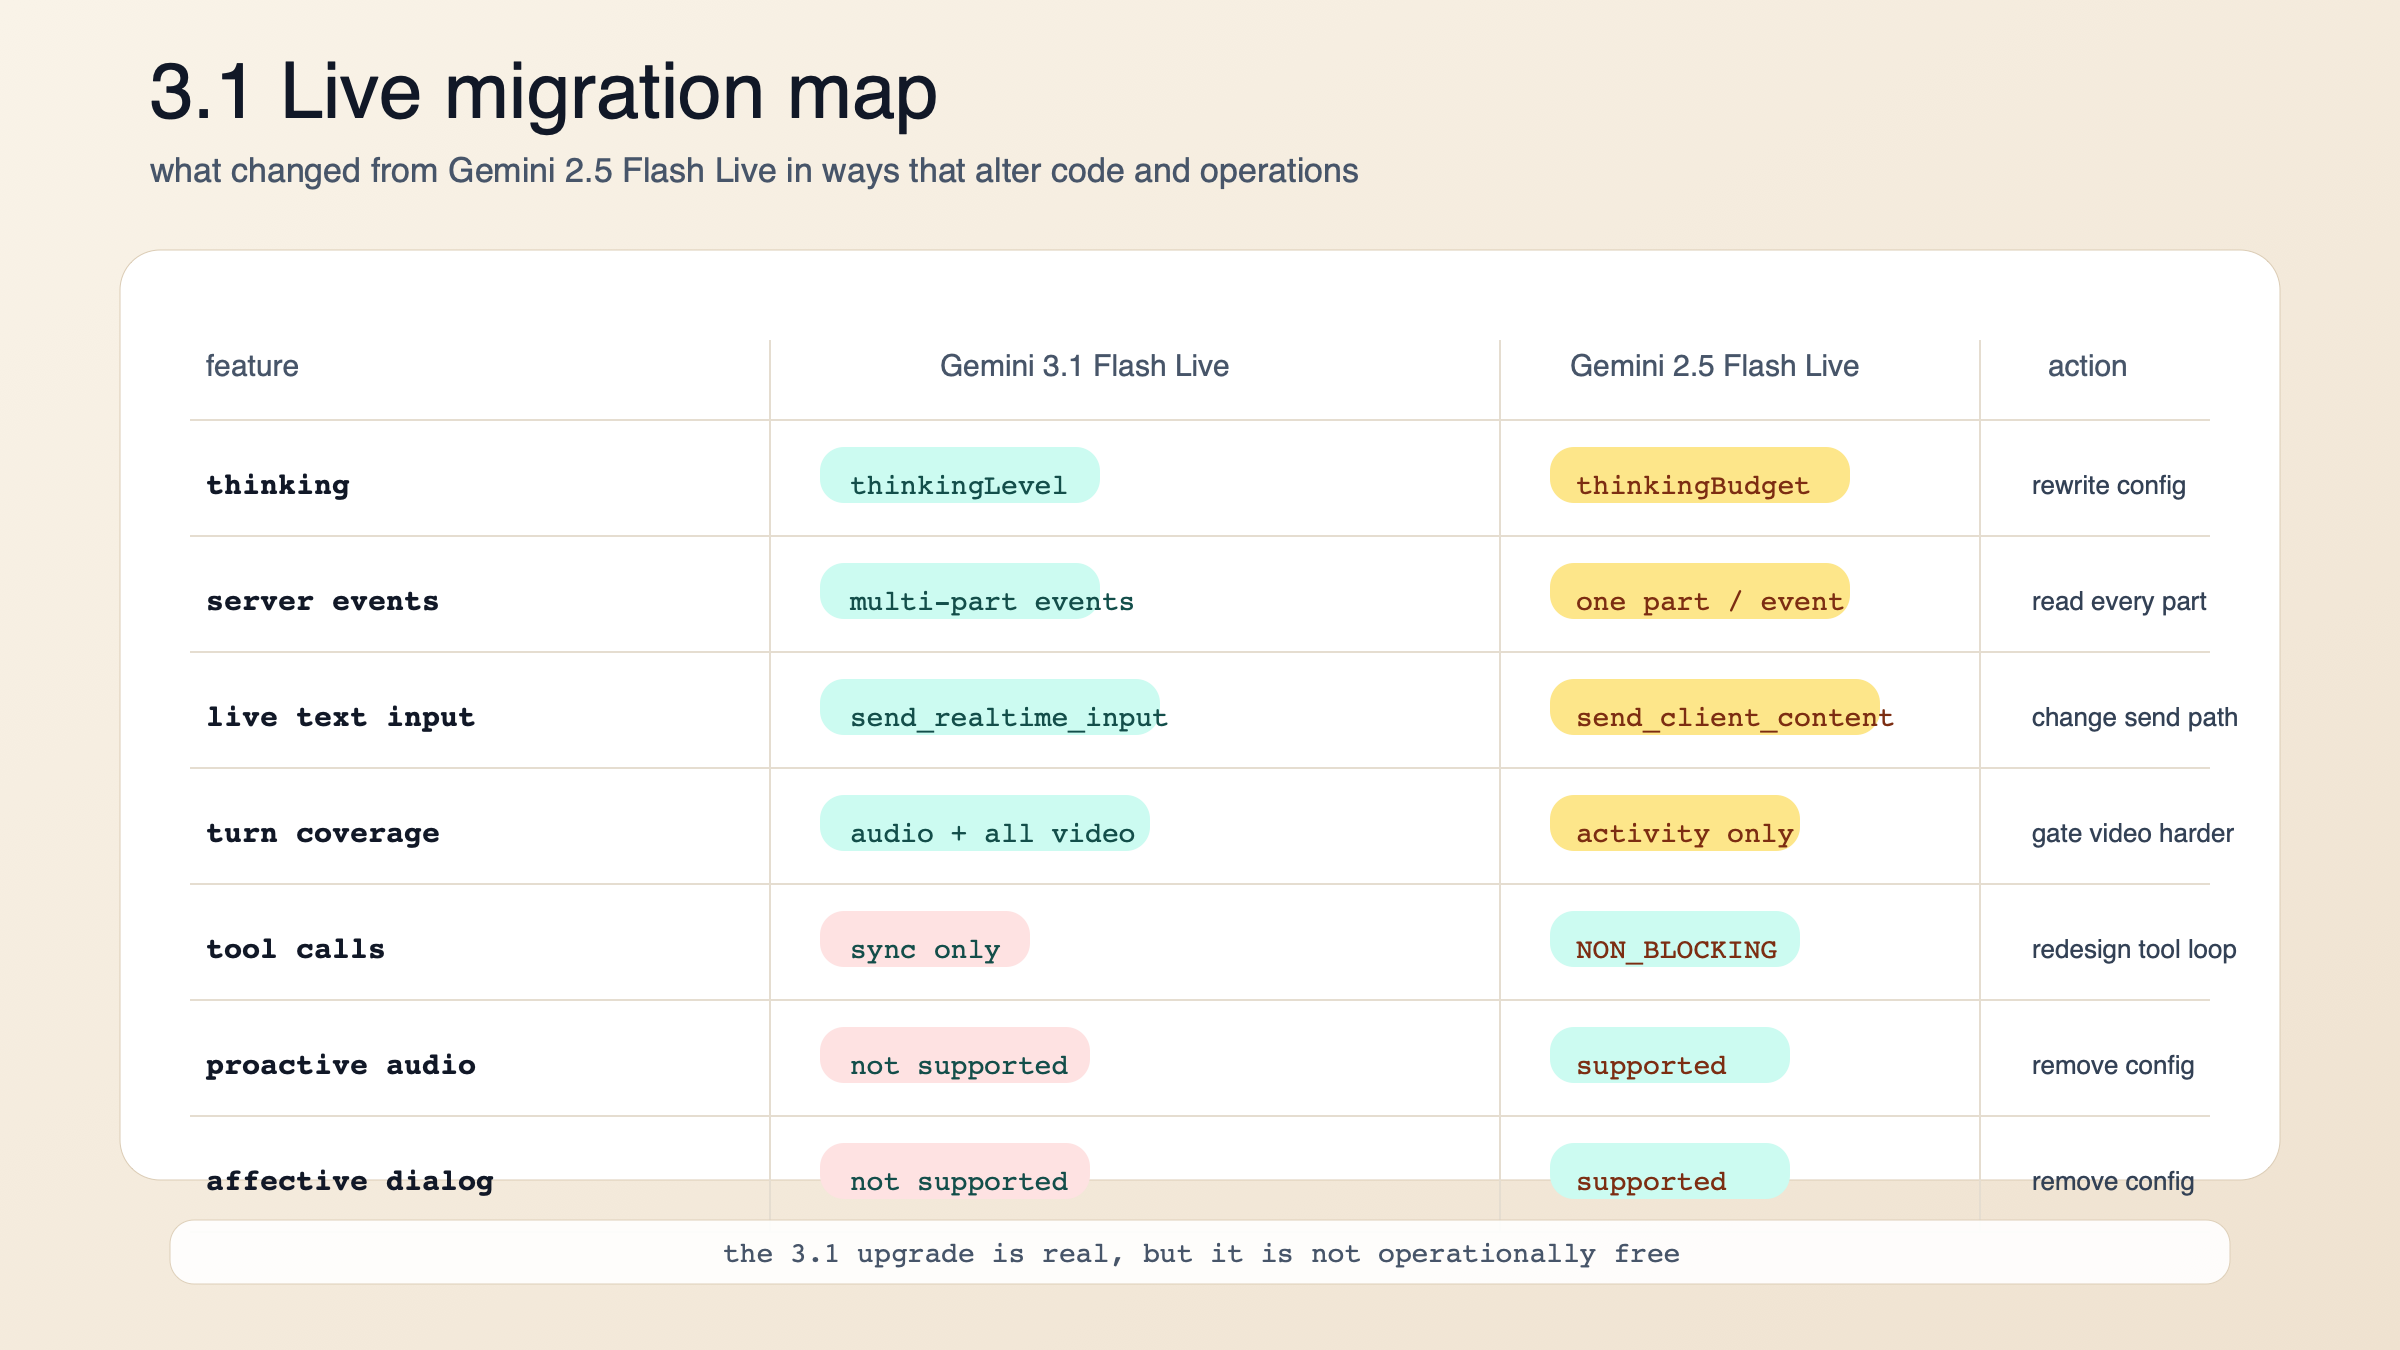This screenshot has height=1350, width=2400.
Task: Click the feature column header
Action: (x=252, y=366)
